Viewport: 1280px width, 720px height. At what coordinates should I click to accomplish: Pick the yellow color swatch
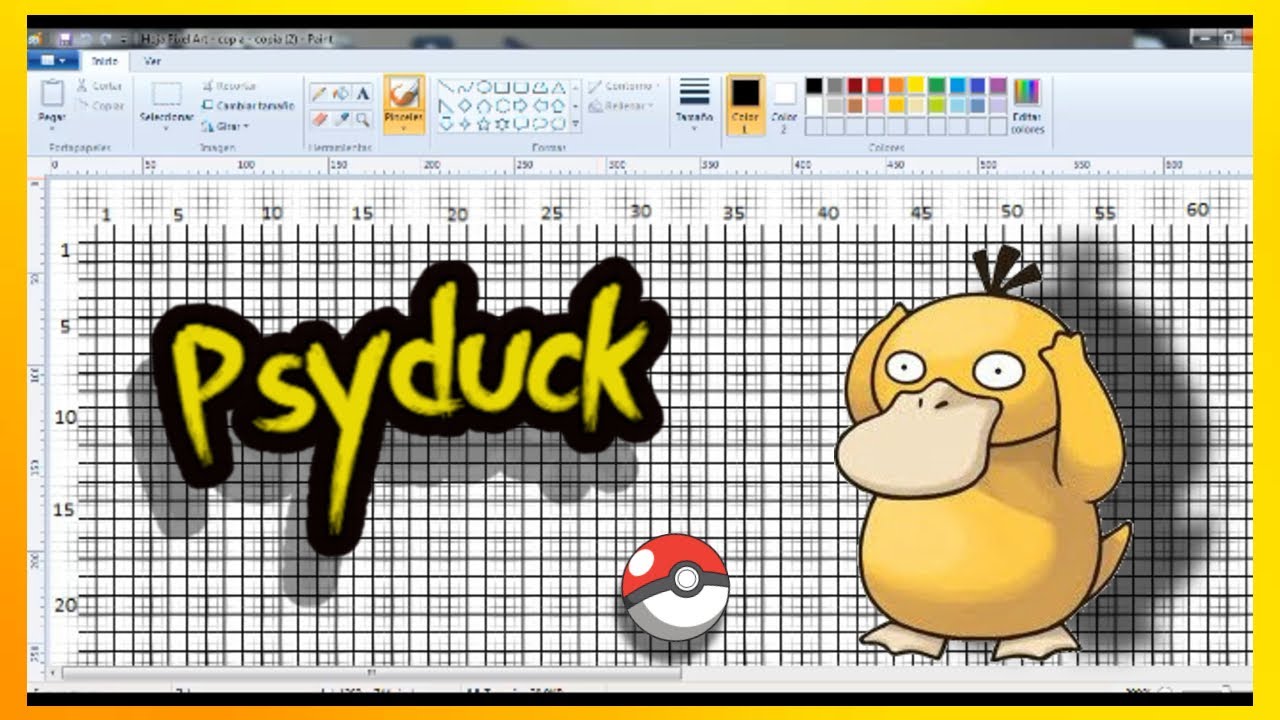pyautogui.click(x=916, y=86)
